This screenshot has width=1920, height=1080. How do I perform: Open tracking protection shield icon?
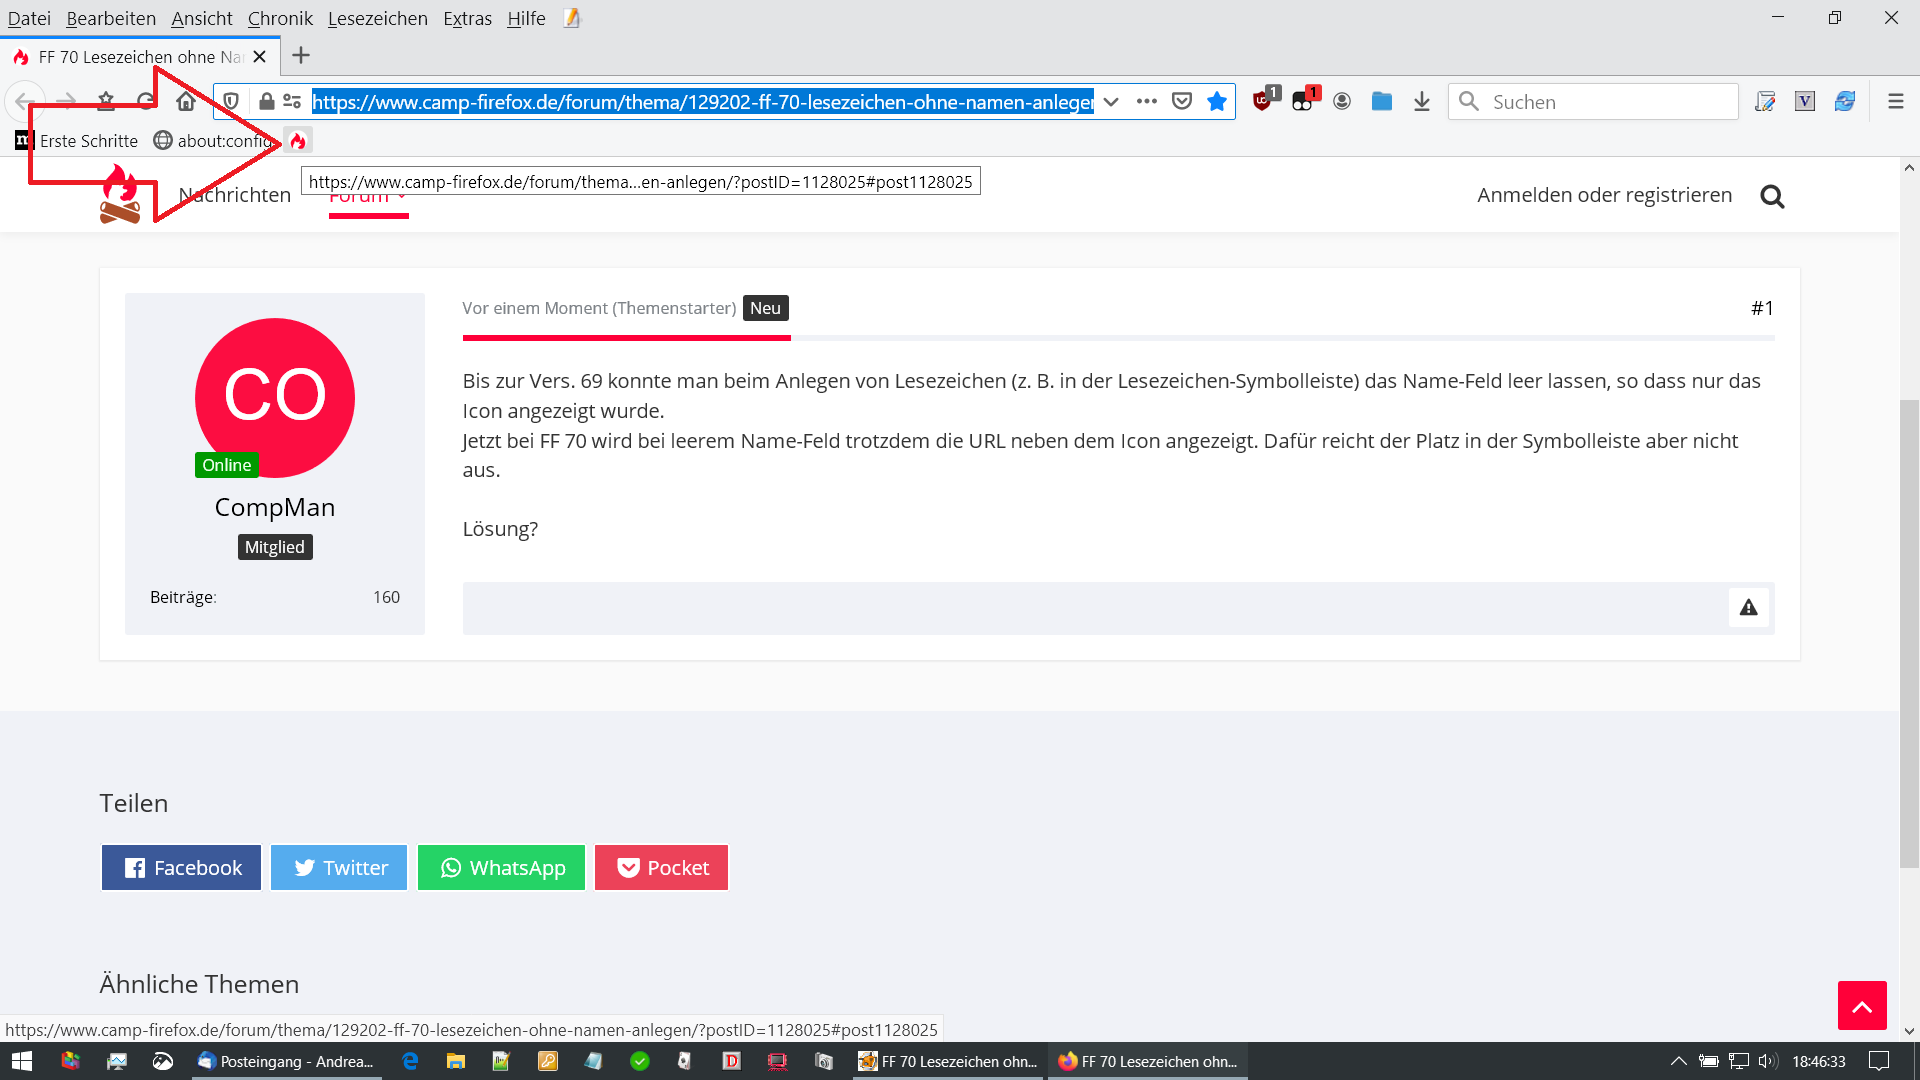(231, 101)
